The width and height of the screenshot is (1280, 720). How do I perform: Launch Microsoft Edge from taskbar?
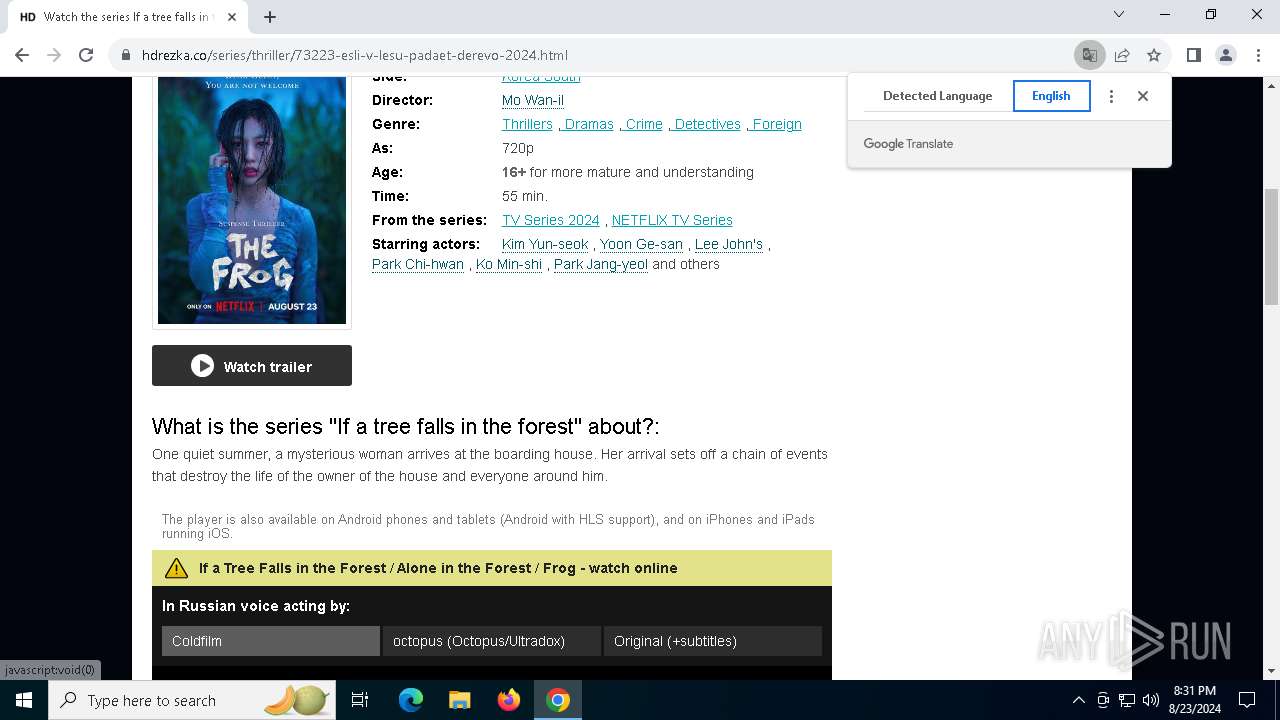(411, 700)
